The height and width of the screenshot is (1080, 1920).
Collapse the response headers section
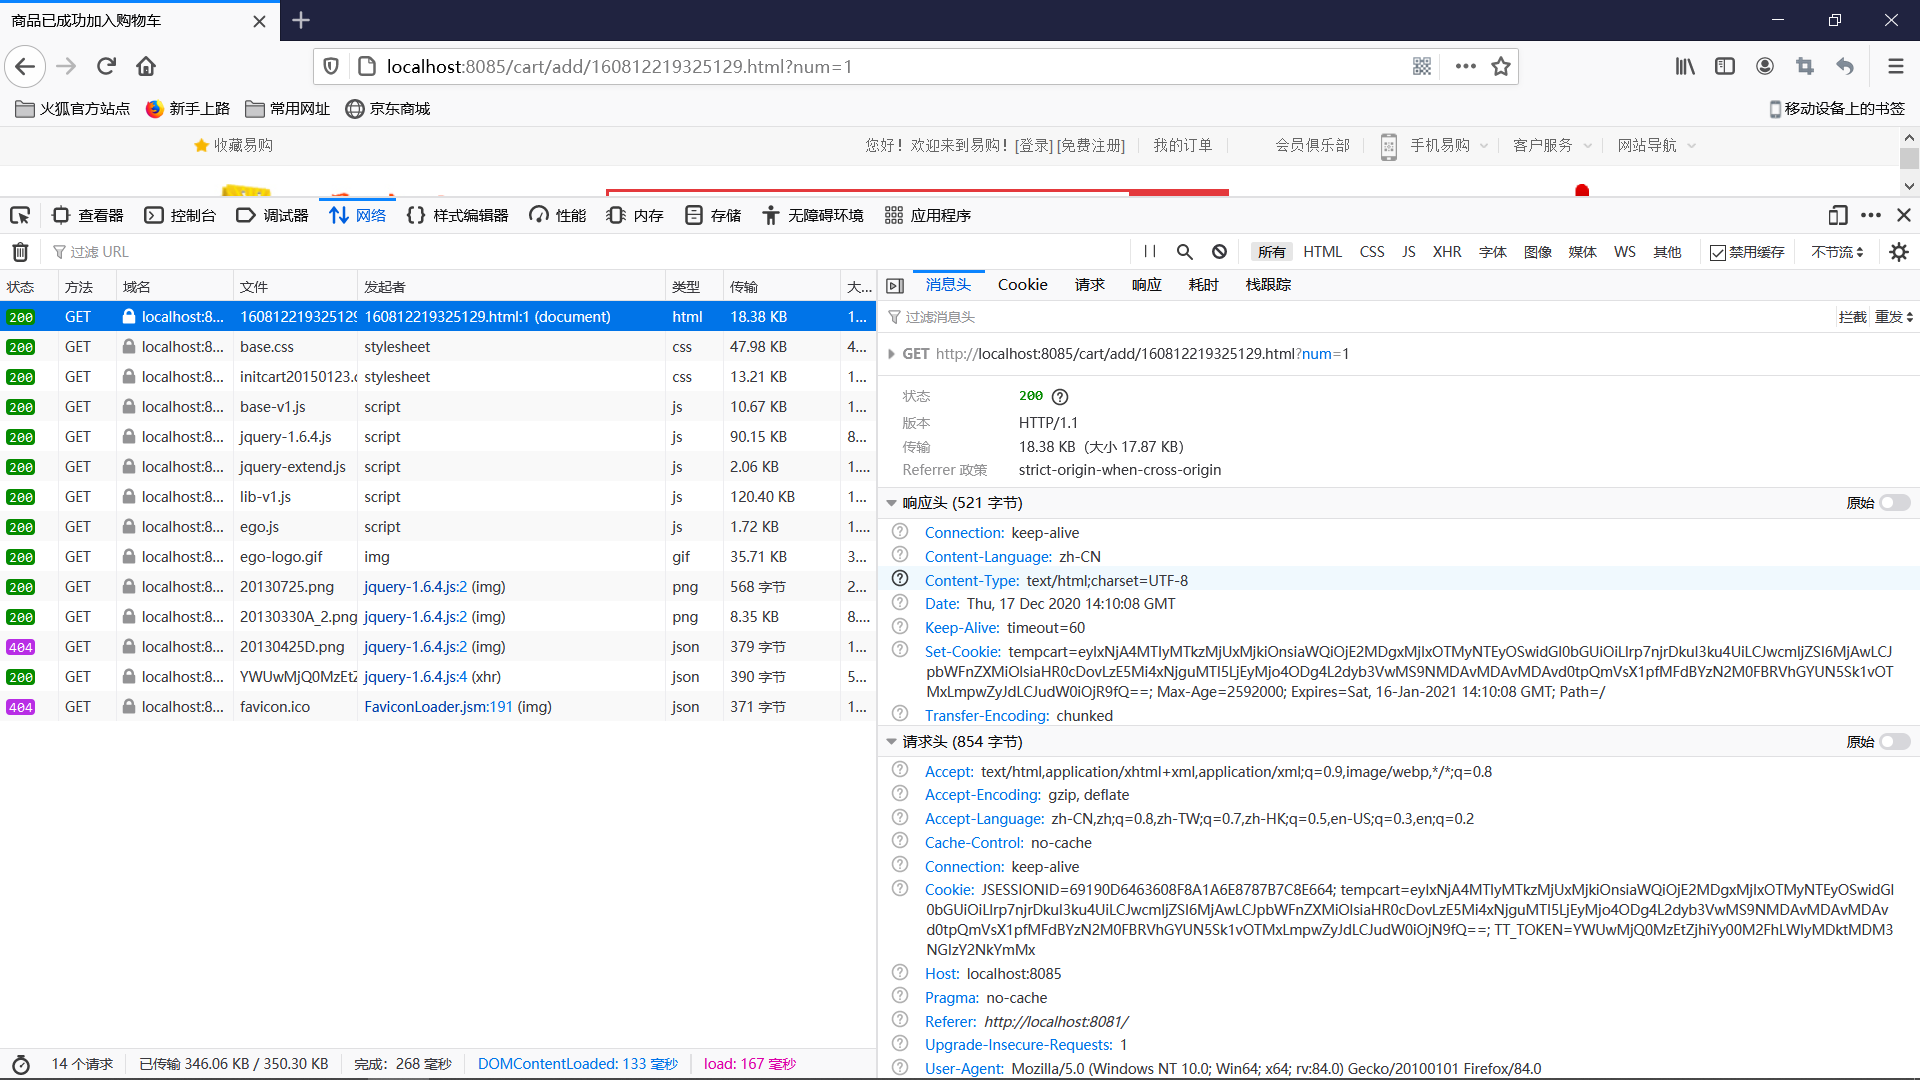coord(891,503)
